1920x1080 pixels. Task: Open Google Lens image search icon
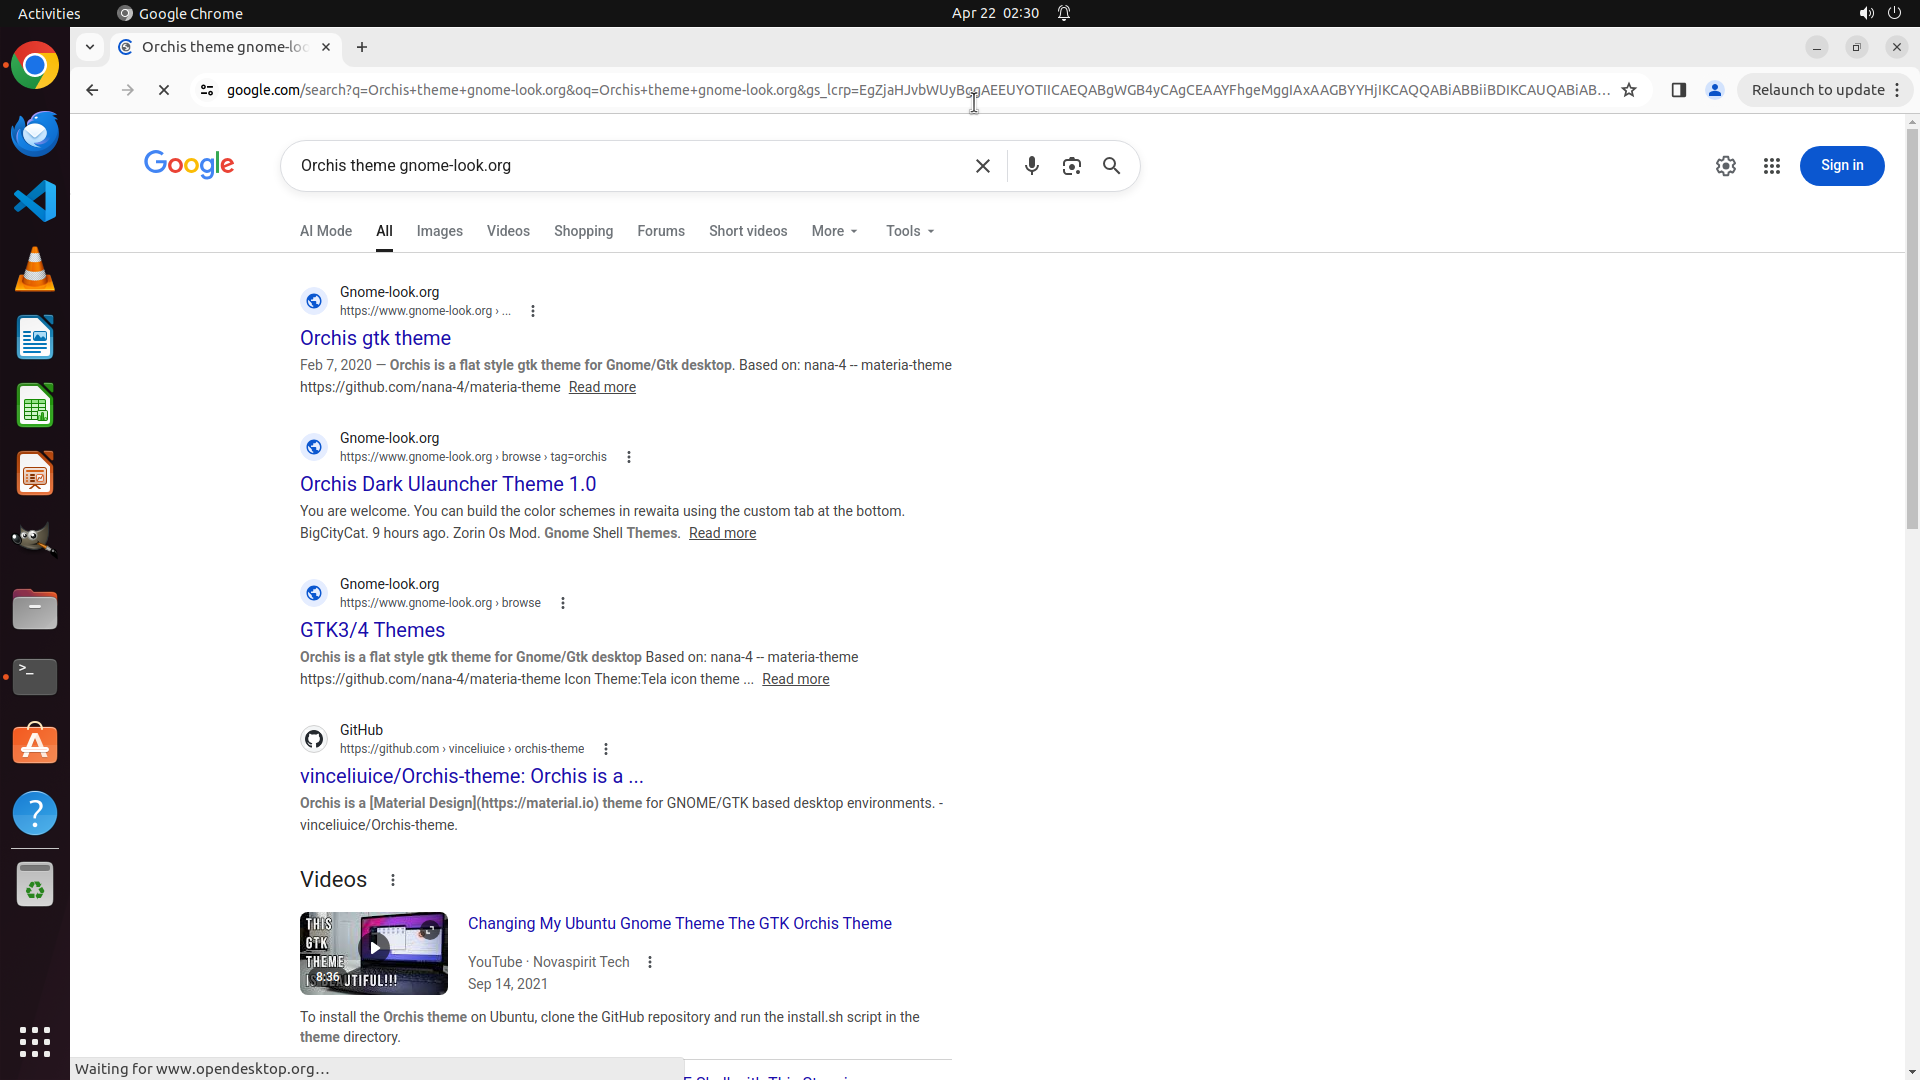1071,166
